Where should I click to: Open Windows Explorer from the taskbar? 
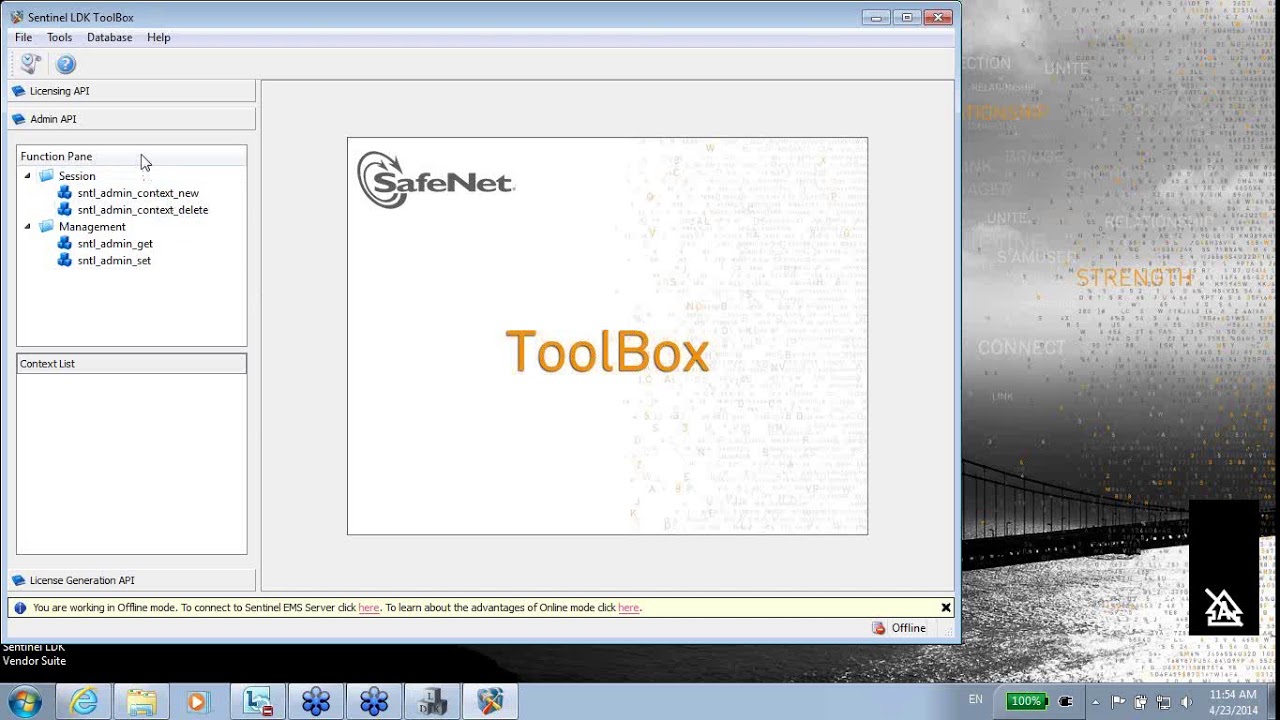point(141,702)
